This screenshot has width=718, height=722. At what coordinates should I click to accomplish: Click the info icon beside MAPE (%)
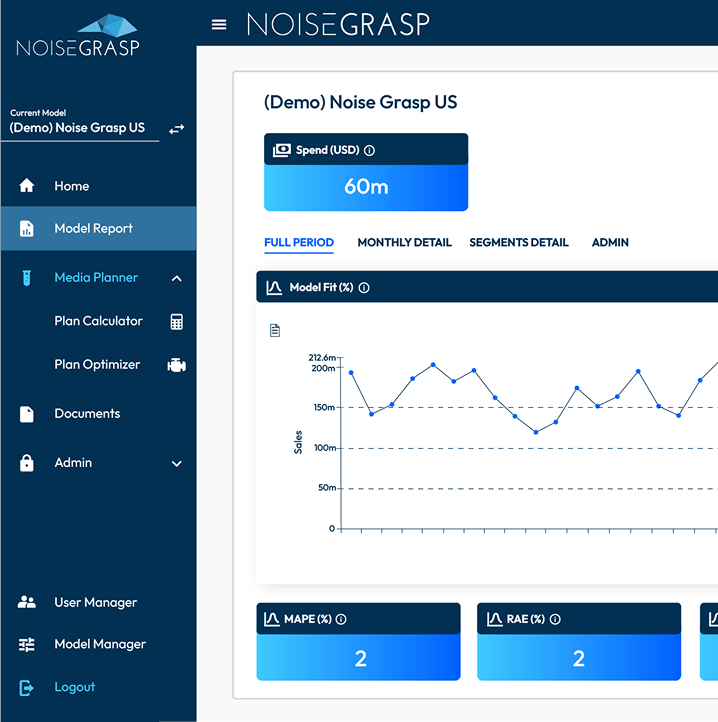[341, 620]
